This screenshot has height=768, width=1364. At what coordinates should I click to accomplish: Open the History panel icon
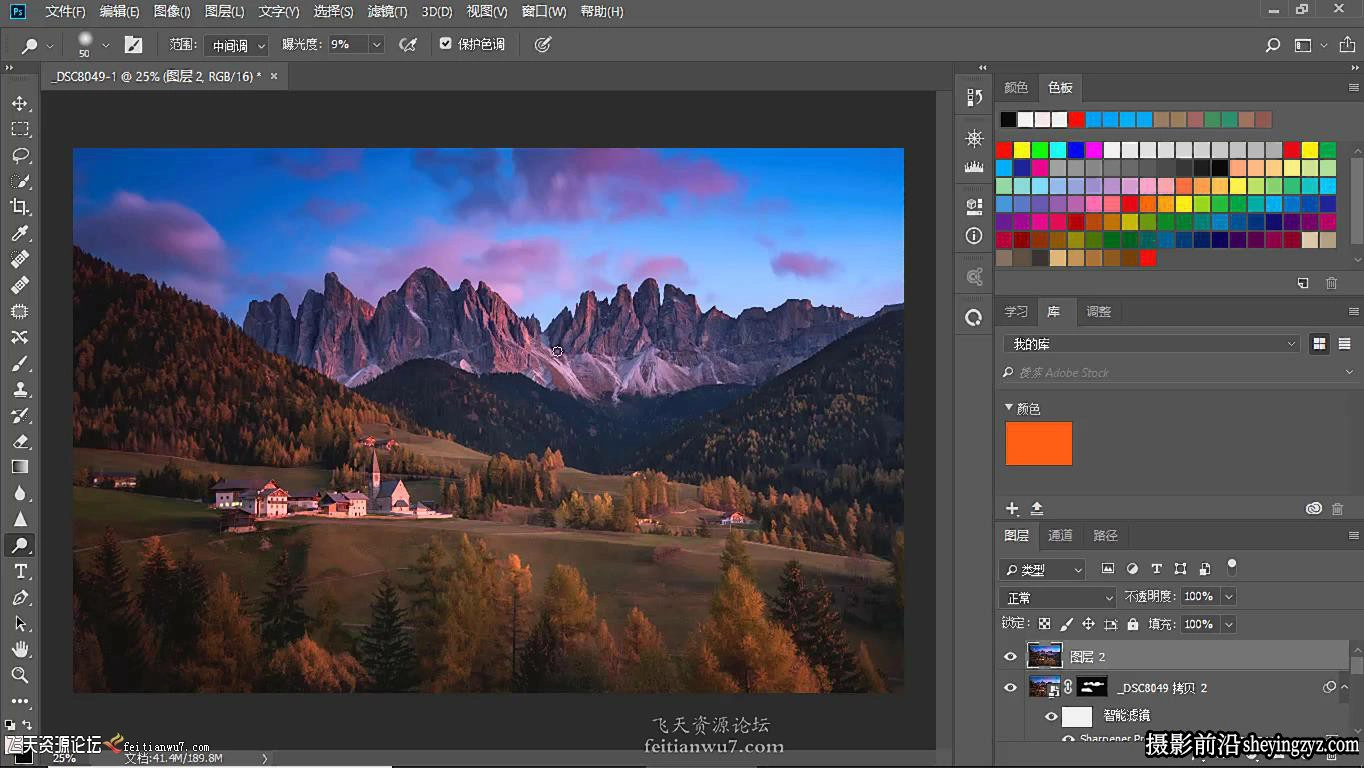click(974, 97)
